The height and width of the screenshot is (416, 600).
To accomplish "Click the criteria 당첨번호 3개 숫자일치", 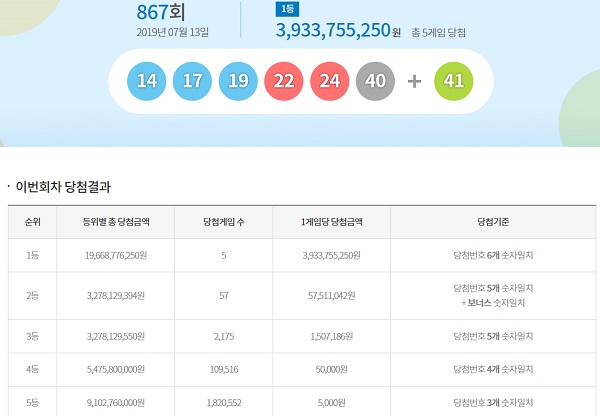I will click(x=493, y=403).
